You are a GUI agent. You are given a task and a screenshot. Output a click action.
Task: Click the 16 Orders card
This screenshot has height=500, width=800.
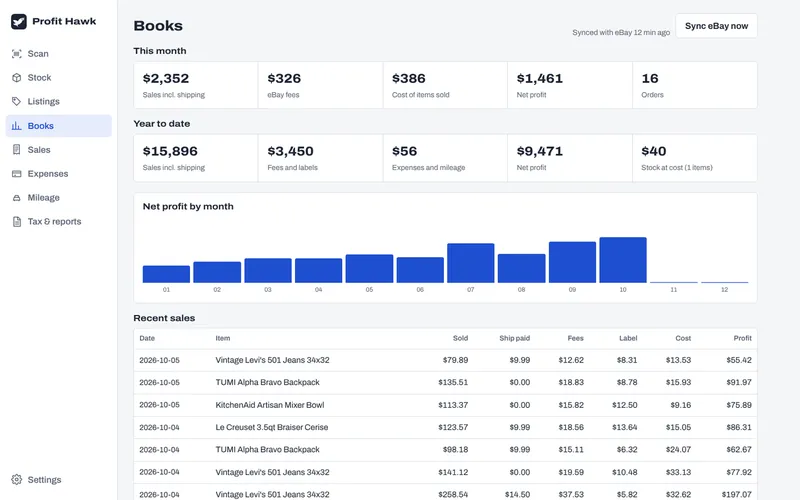tap(695, 85)
